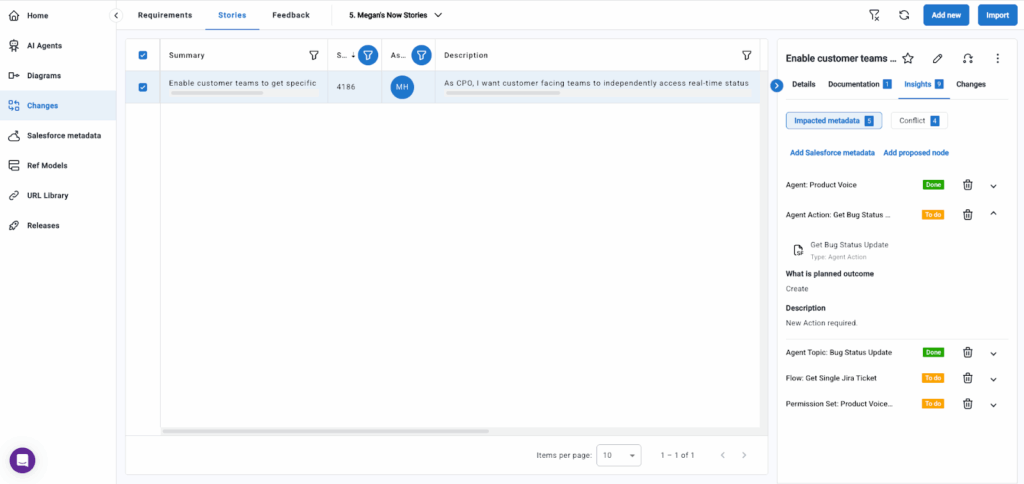Image resolution: width=1024 pixels, height=484 pixels.
Task: Collapse the Agent Action: Get Bug Status item
Action: (x=993, y=214)
